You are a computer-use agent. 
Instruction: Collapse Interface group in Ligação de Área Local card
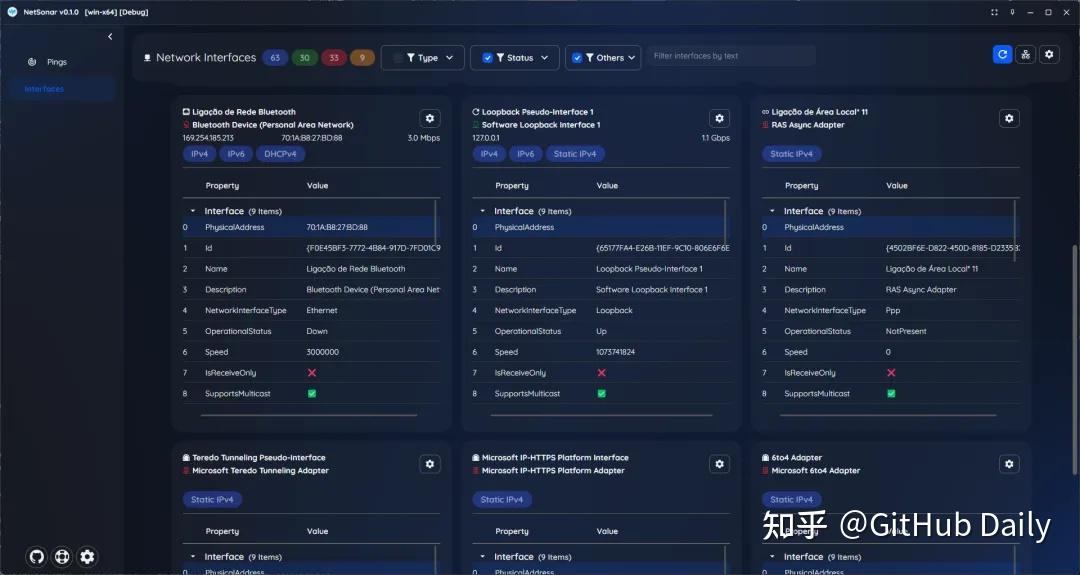[772, 211]
